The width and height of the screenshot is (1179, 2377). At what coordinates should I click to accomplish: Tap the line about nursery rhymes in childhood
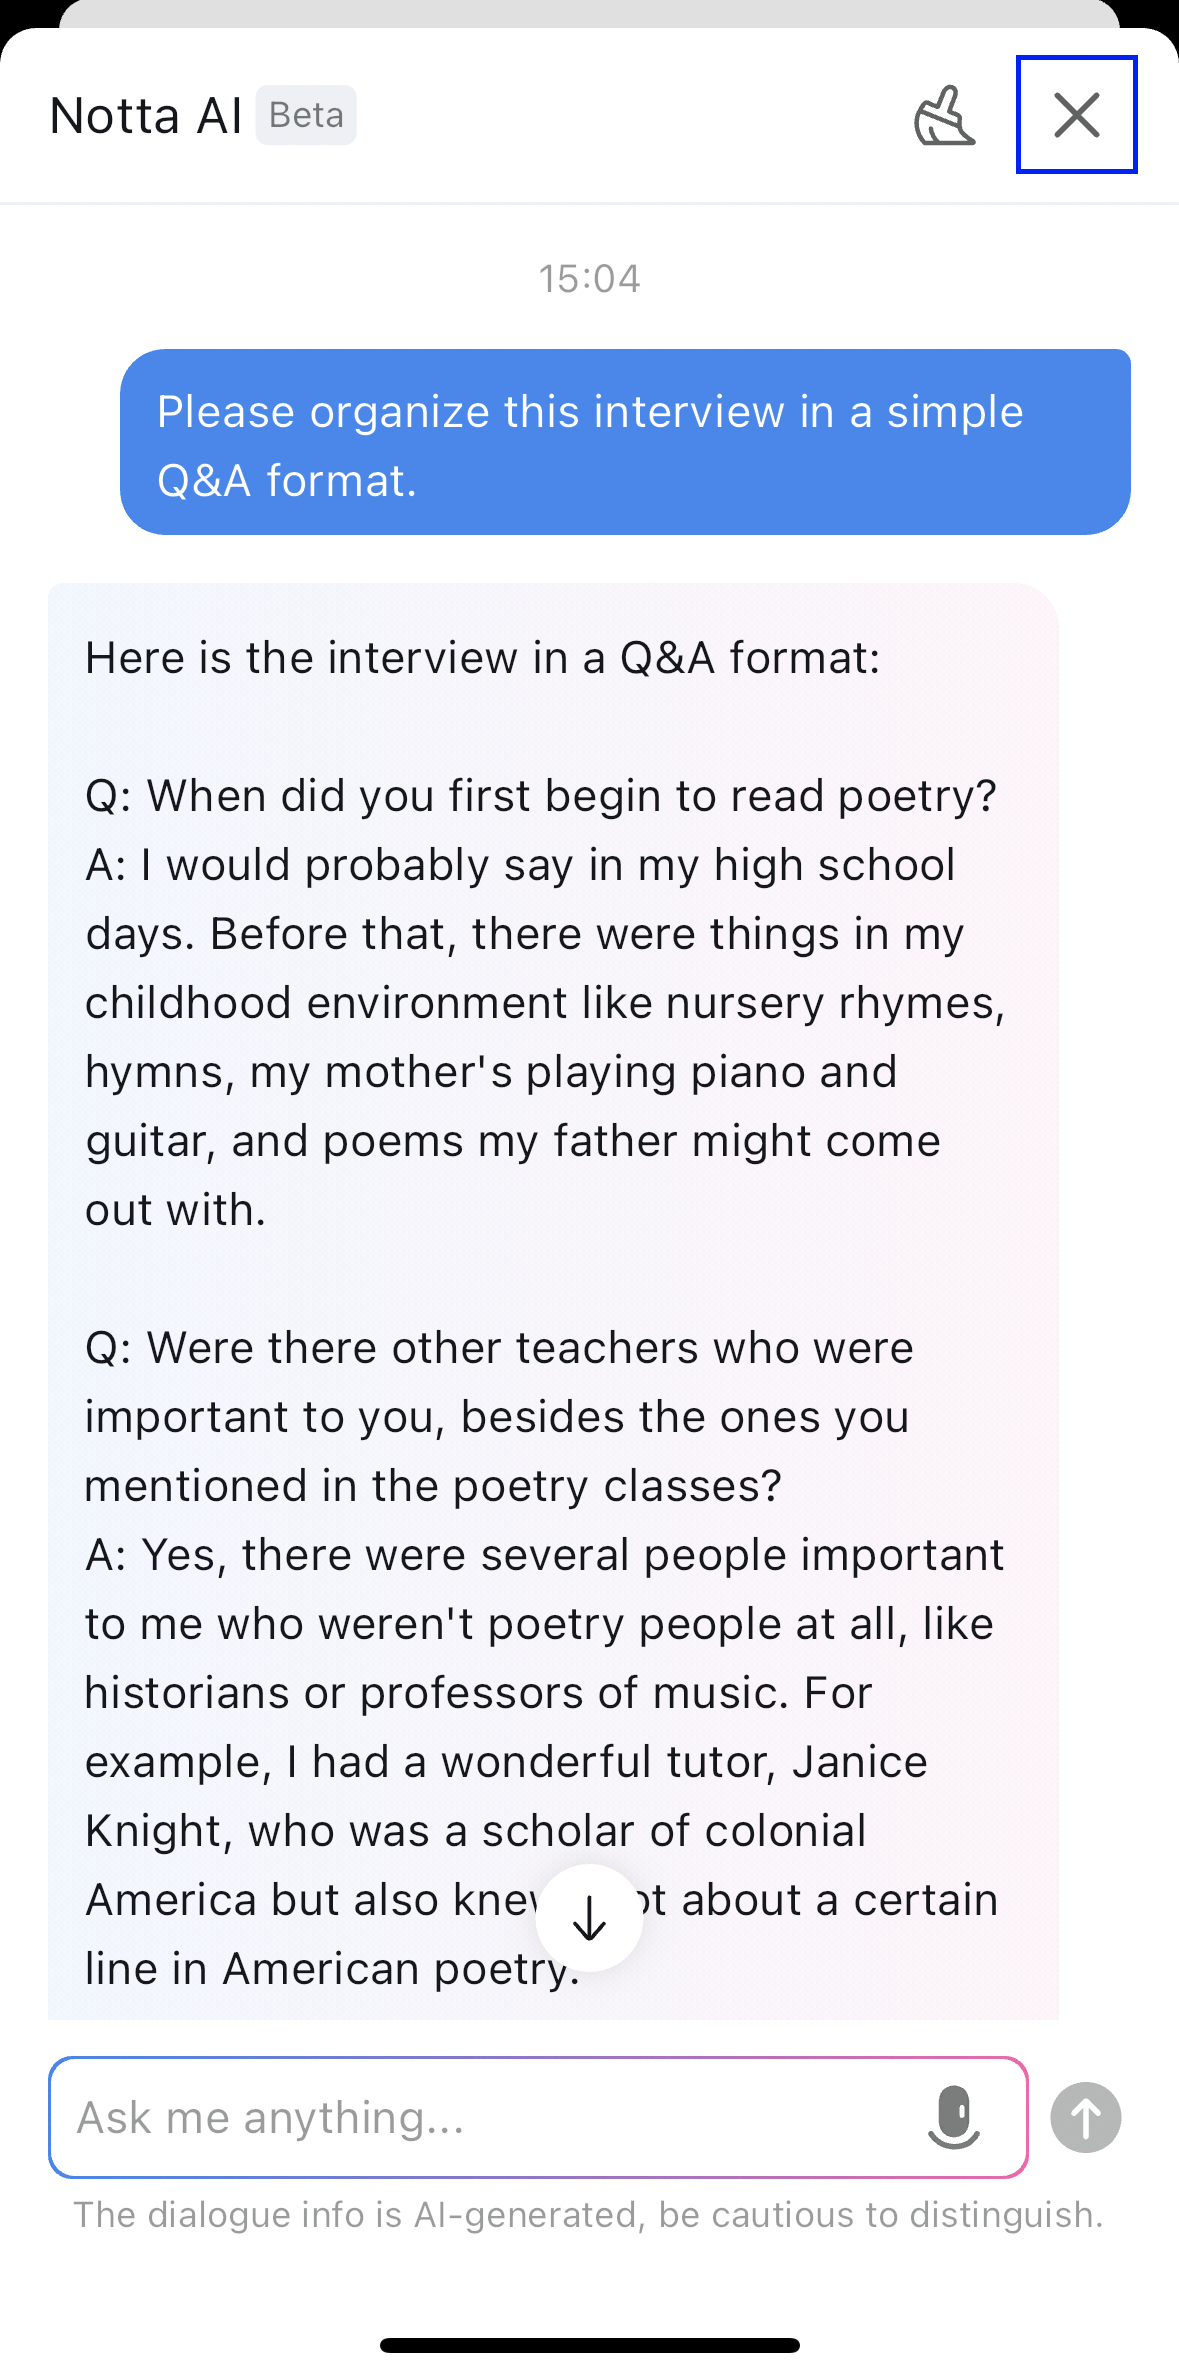(x=545, y=1003)
